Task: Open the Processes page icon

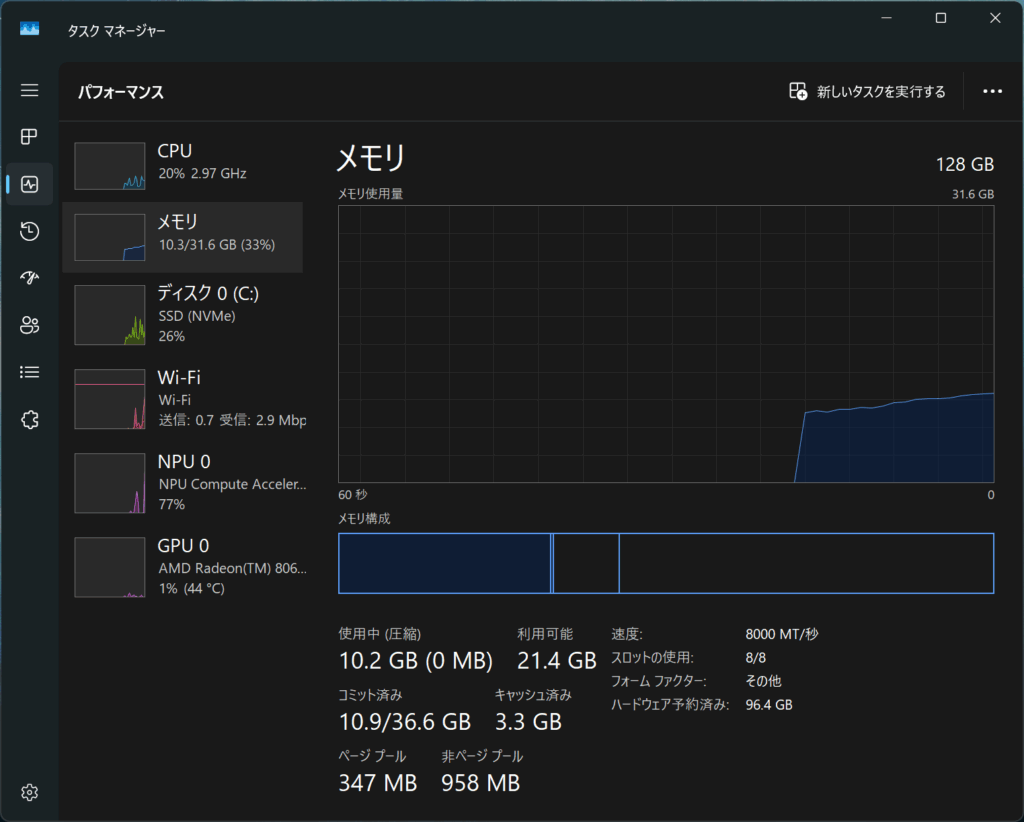Action: [29, 137]
